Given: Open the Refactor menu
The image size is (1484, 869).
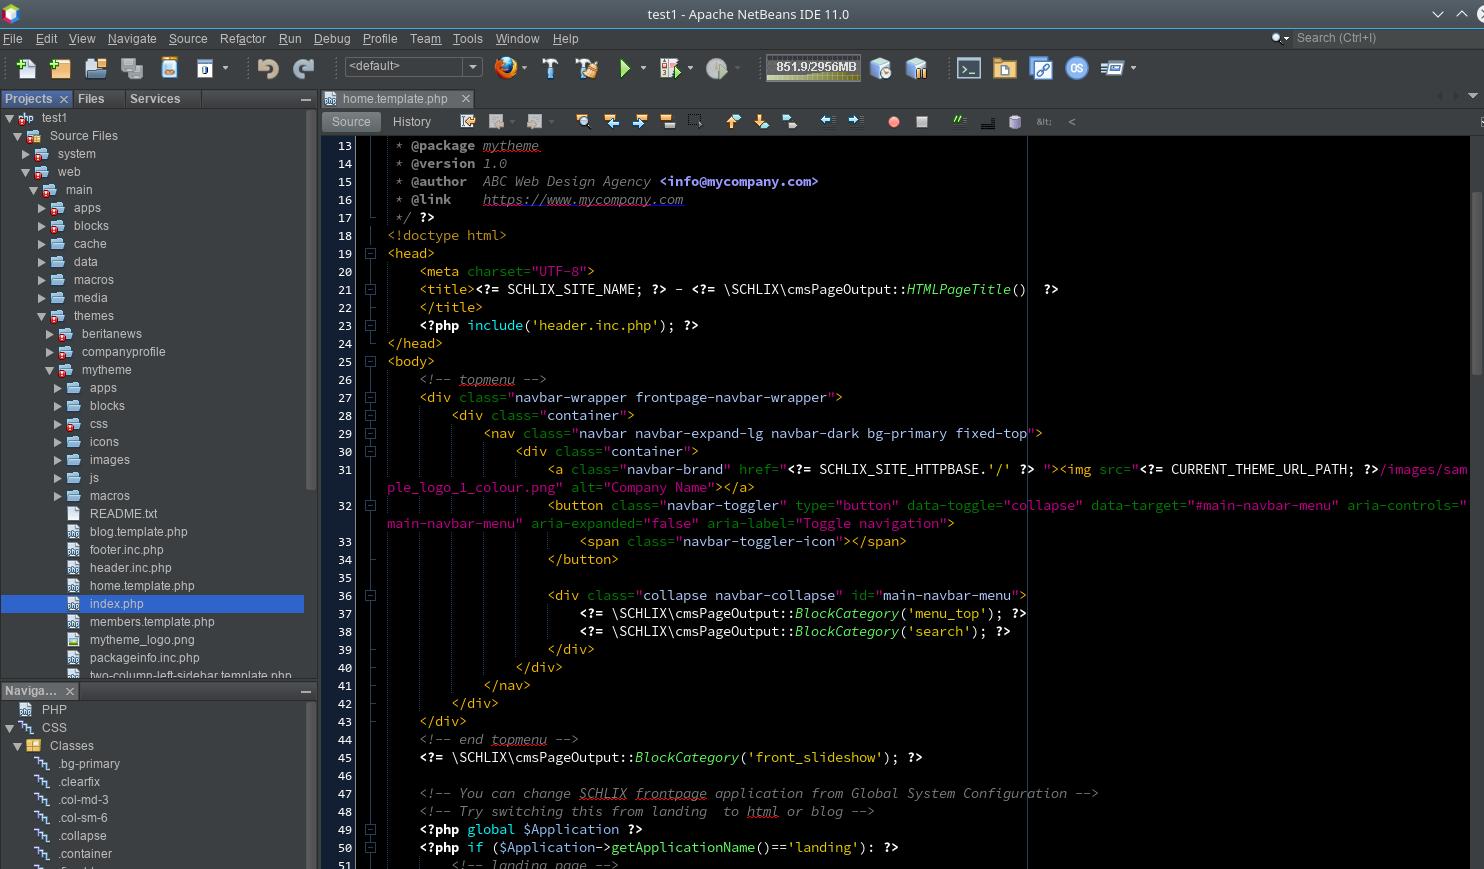Looking at the screenshot, I should (243, 38).
